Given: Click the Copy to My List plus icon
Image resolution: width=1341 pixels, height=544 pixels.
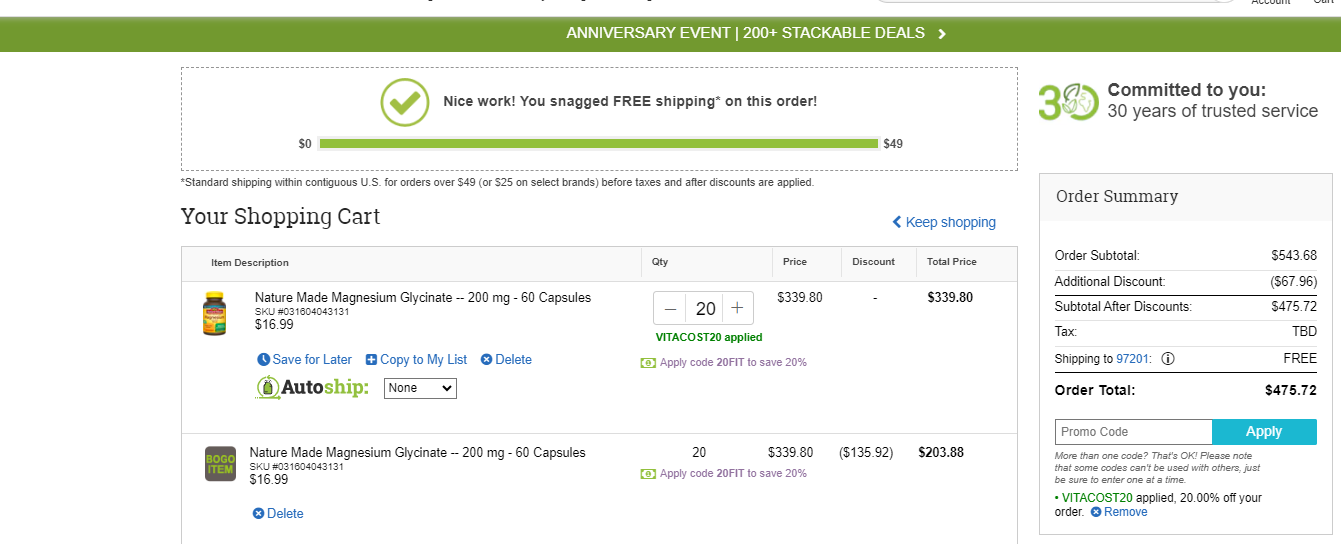Looking at the screenshot, I should pyautogui.click(x=371, y=360).
